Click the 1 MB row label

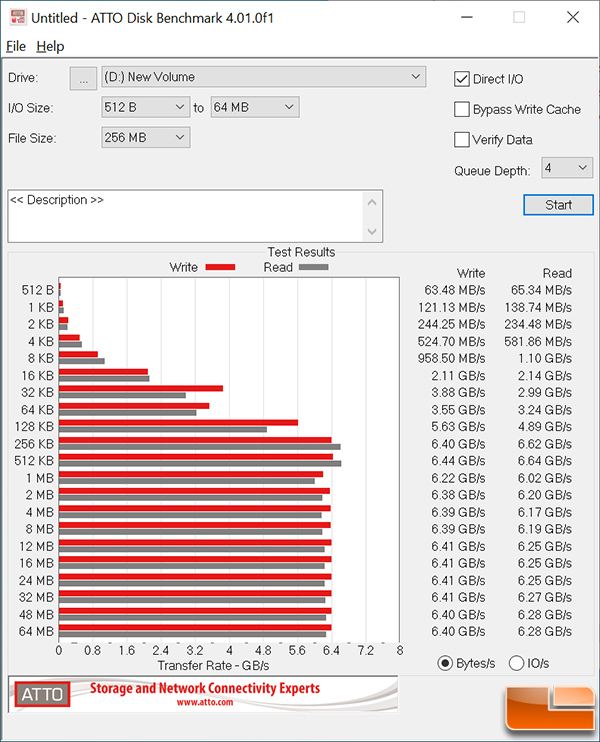point(40,478)
